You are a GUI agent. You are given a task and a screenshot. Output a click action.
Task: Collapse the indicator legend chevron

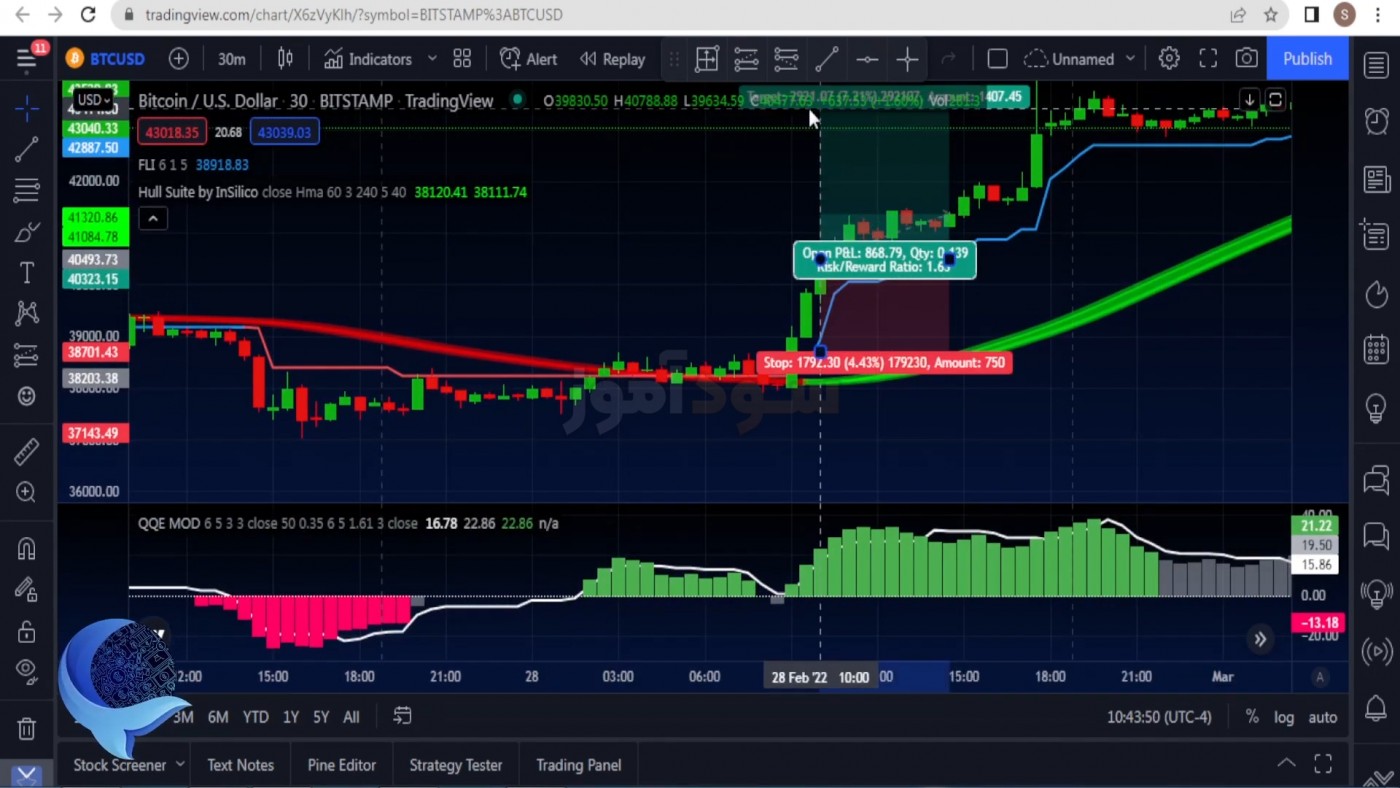(x=153, y=219)
